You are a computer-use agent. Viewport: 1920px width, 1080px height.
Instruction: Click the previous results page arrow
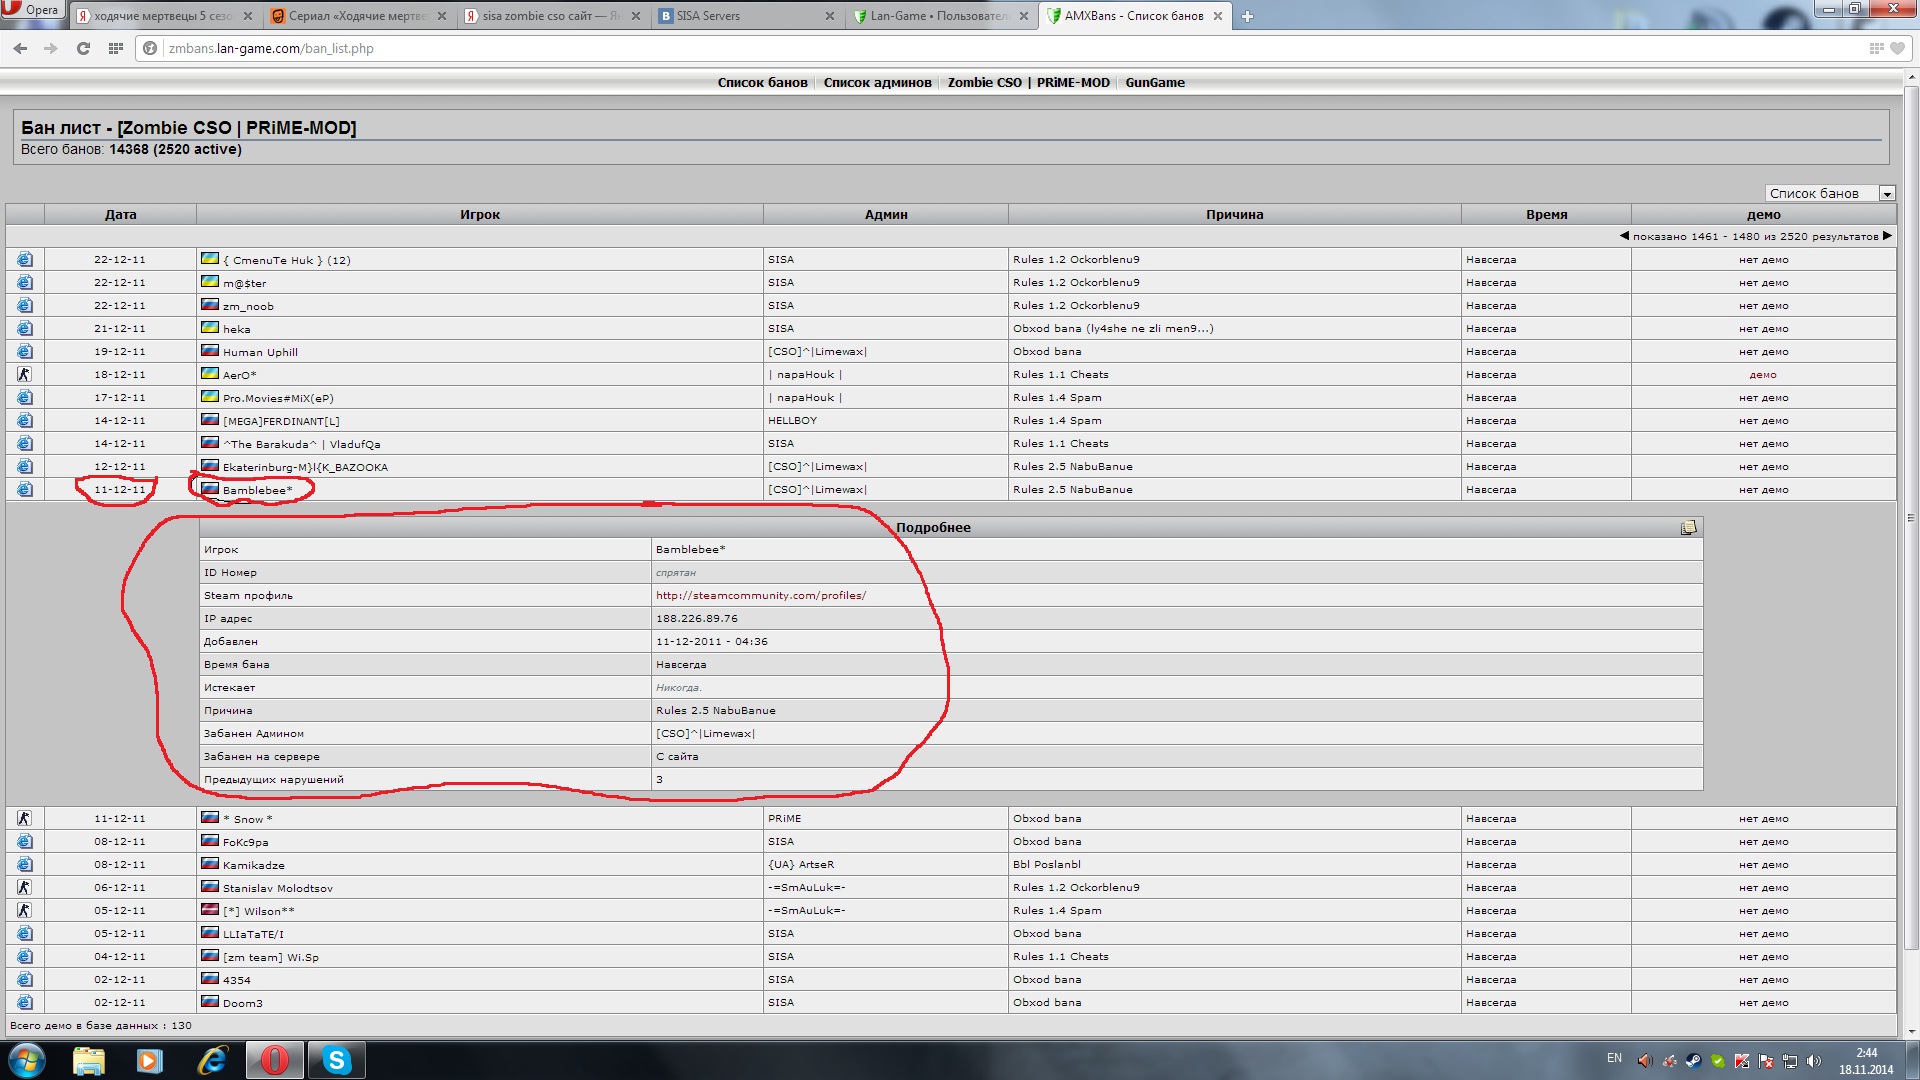pyautogui.click(x=1624, y=236)
